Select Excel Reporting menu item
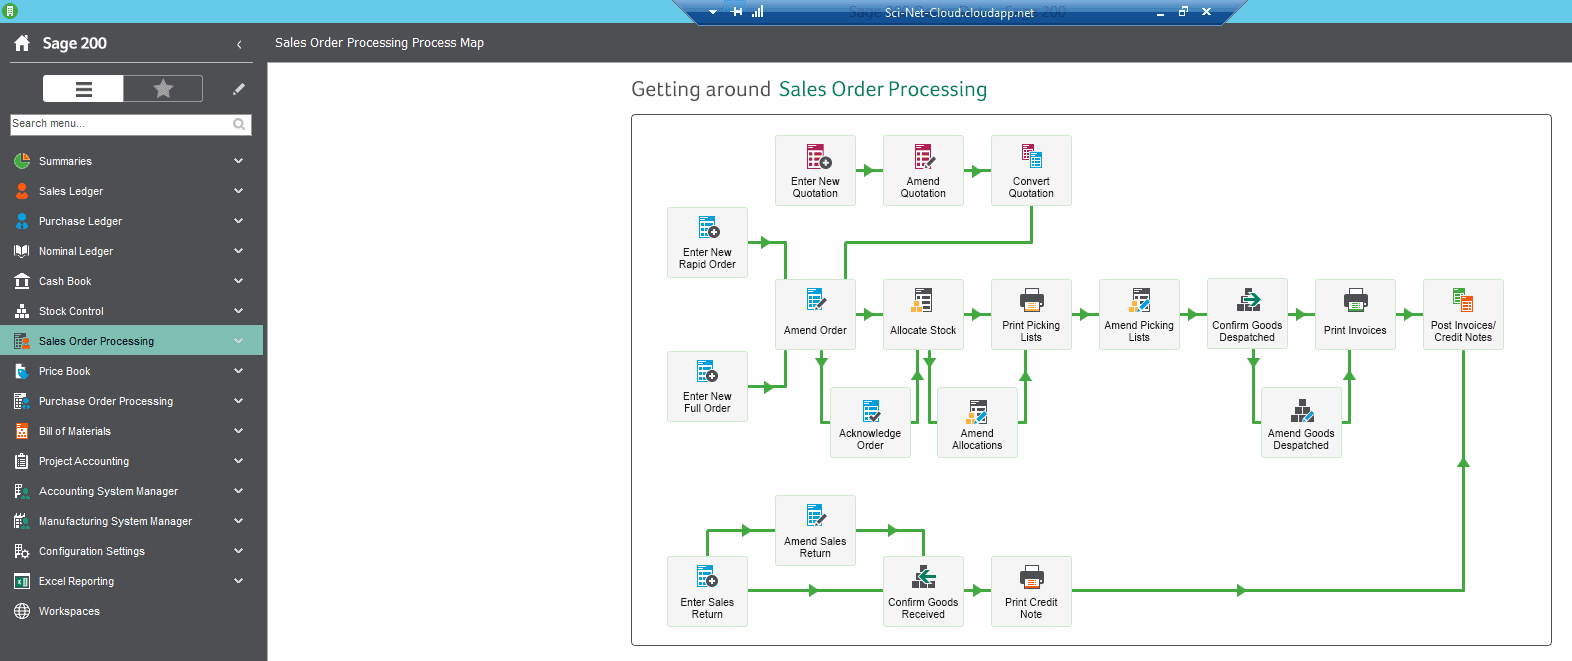Viewport: 1572px width, 661px height. tap(132, 581)
